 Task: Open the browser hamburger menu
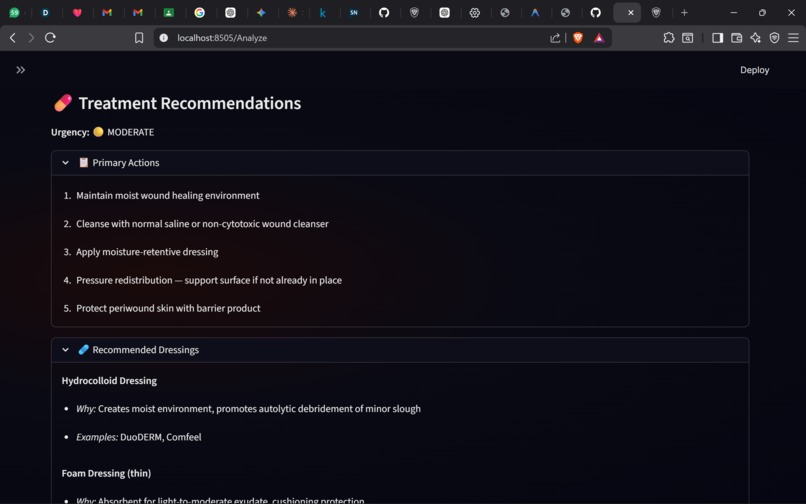coord(793,38)
